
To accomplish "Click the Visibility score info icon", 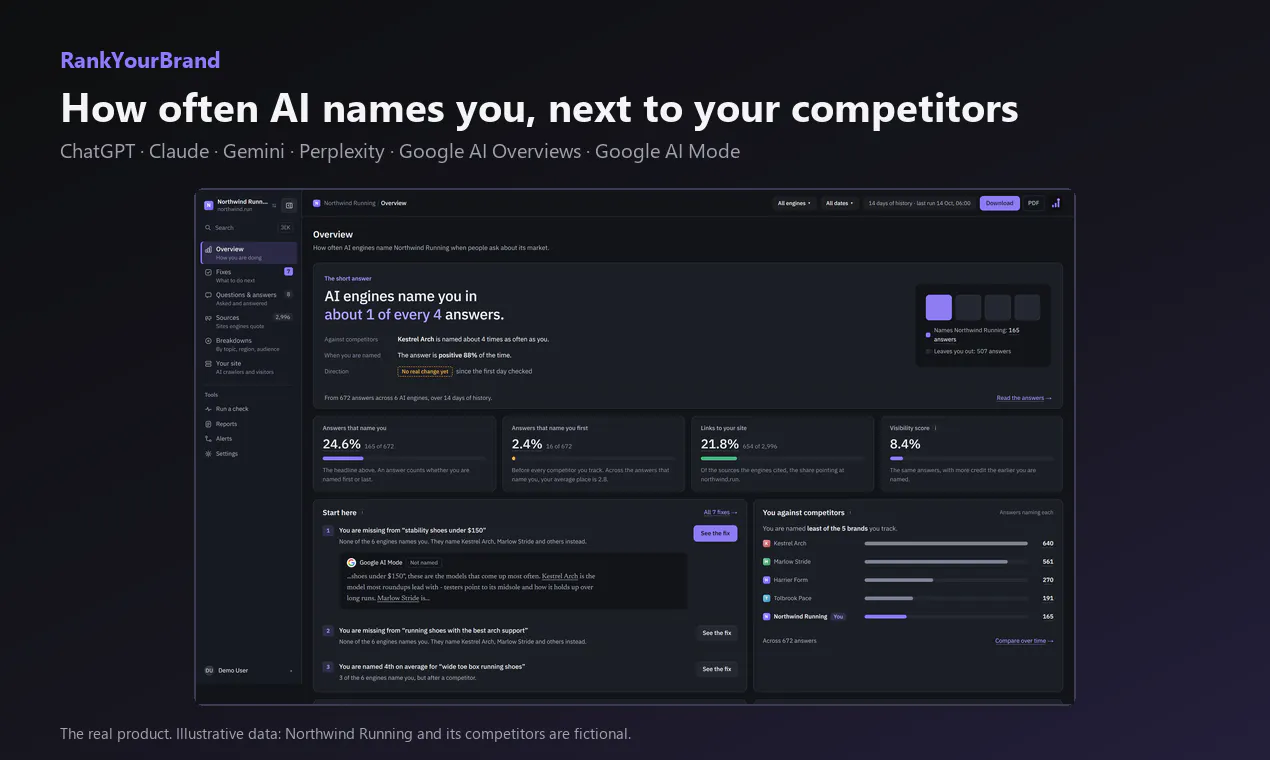I will pos(935,428).
